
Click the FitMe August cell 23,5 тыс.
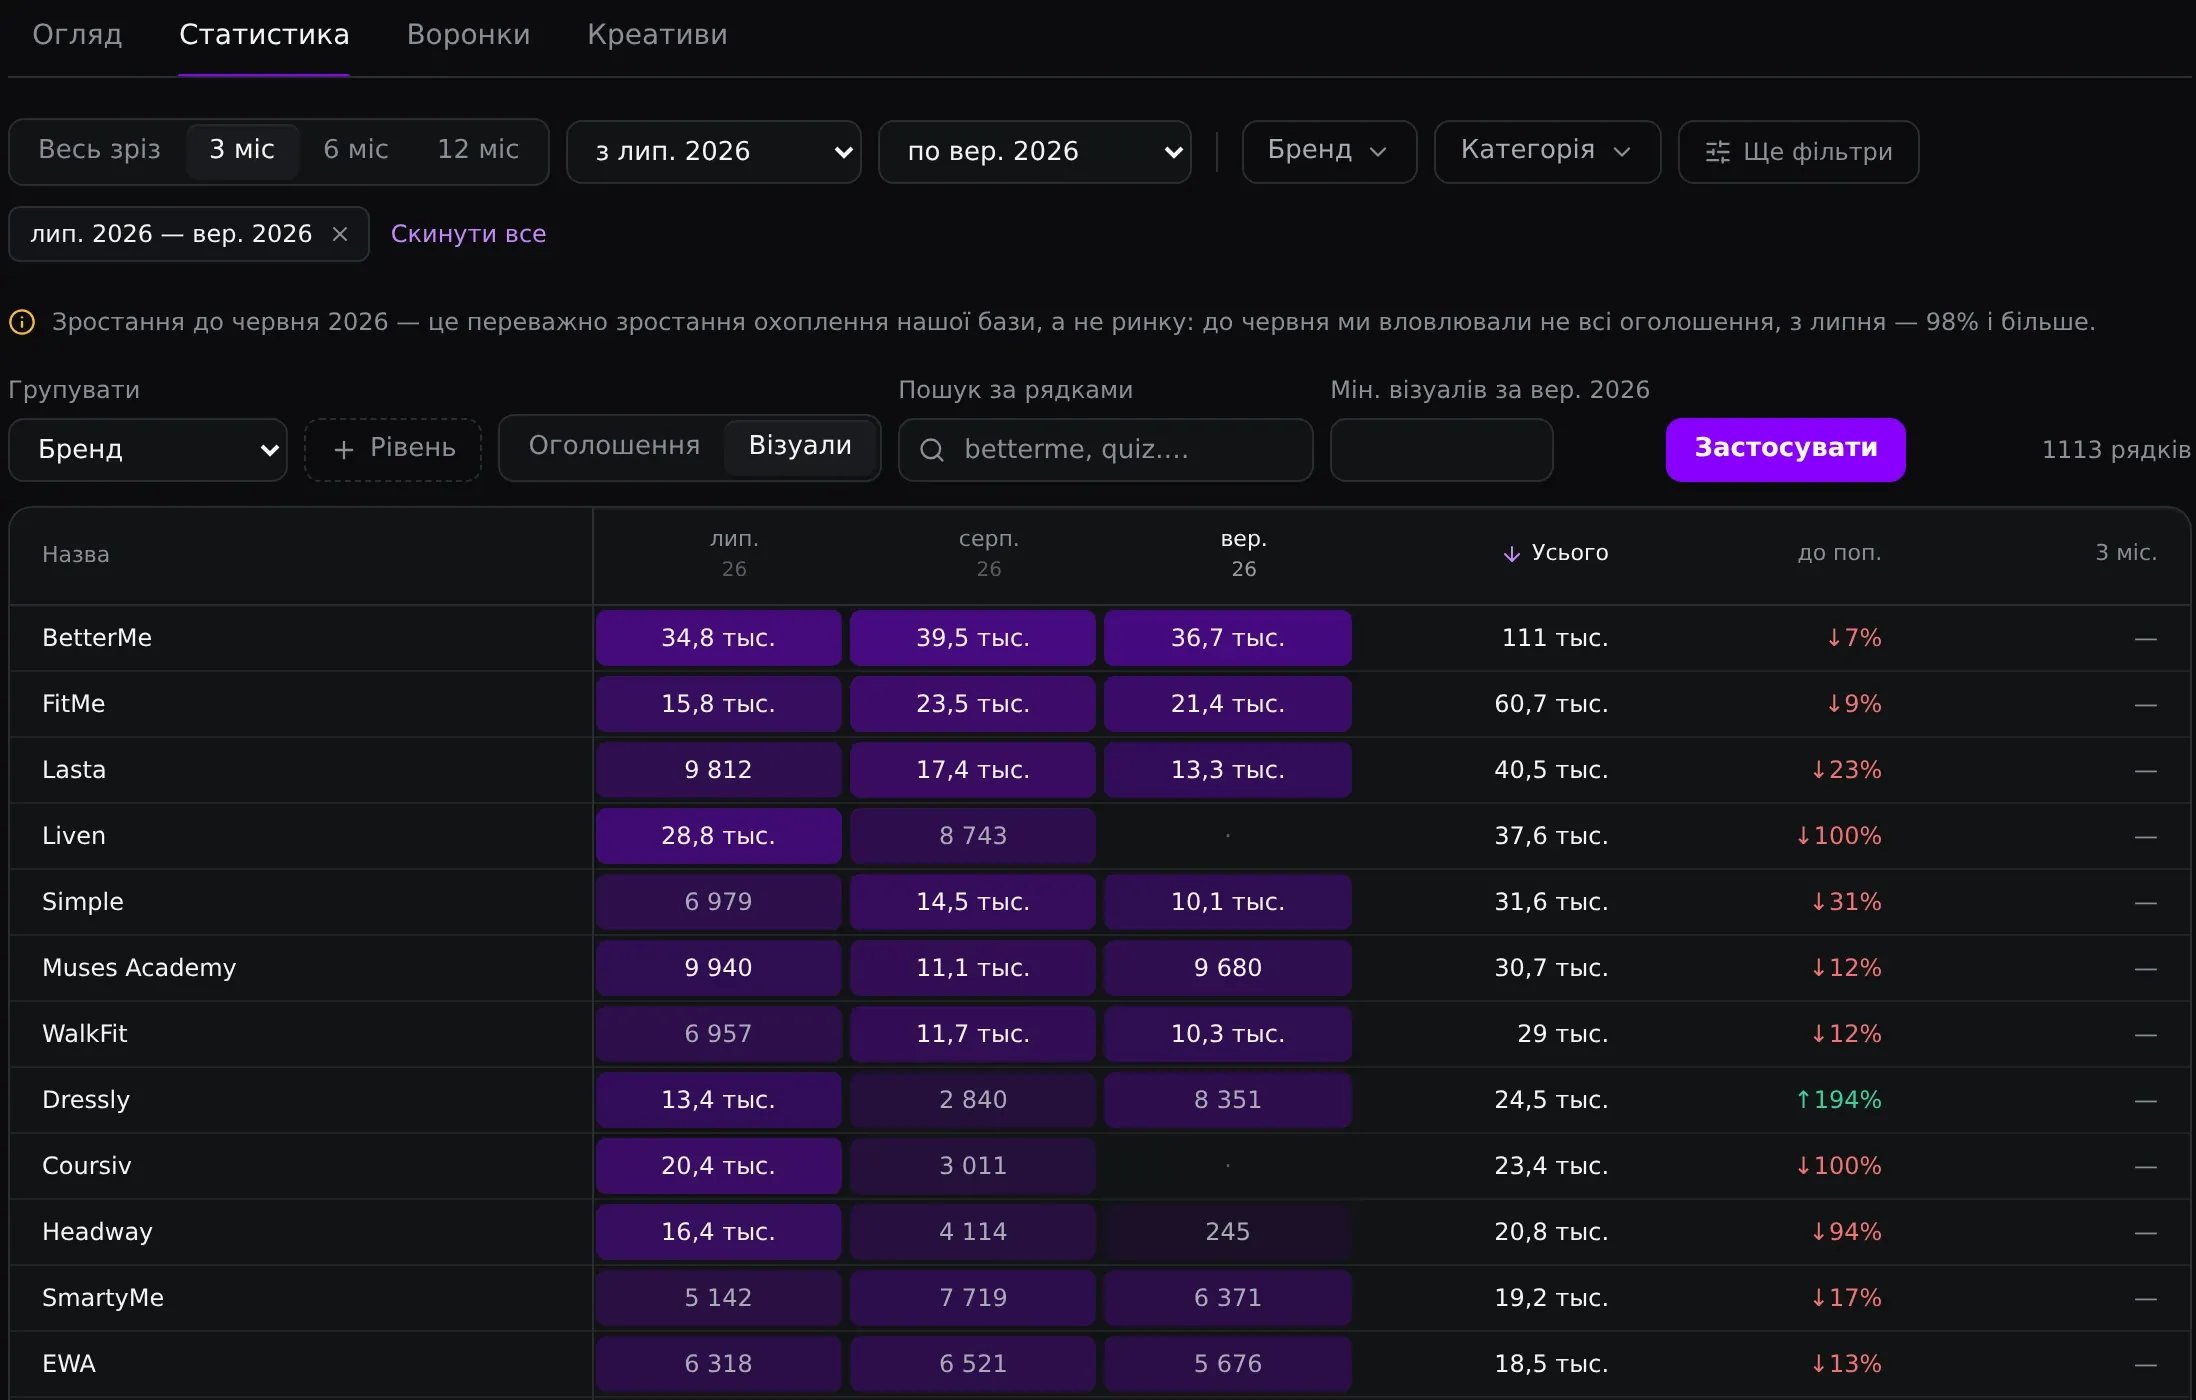[972, 704]
